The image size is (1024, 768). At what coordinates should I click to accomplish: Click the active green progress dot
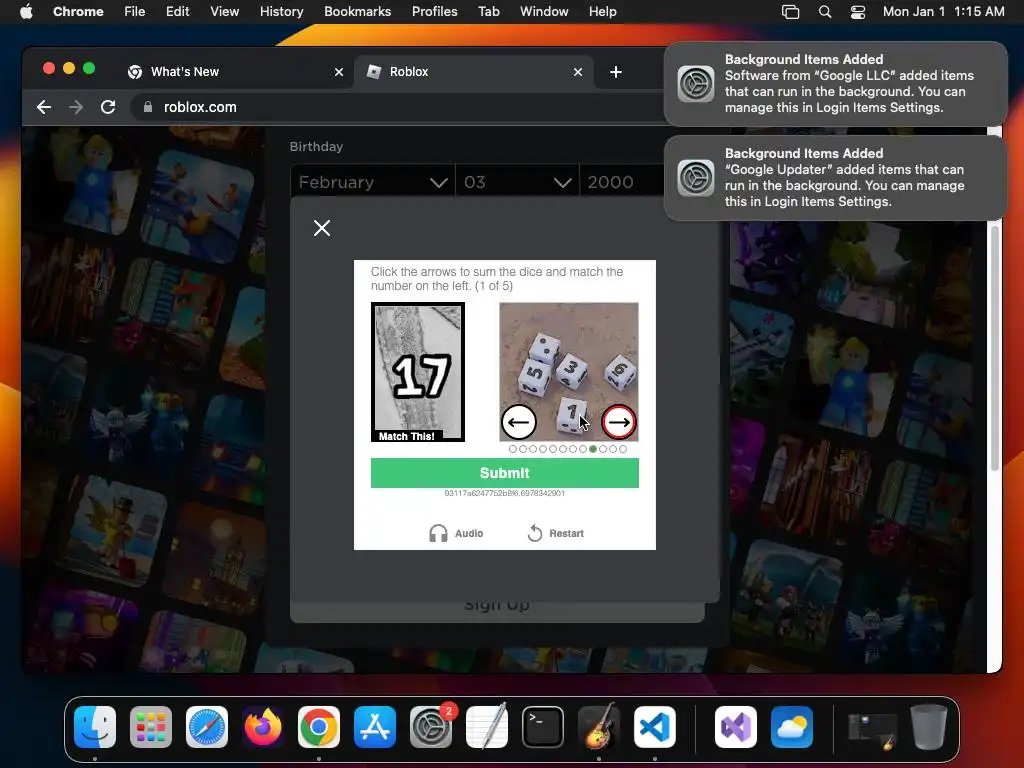pos(593,449)
